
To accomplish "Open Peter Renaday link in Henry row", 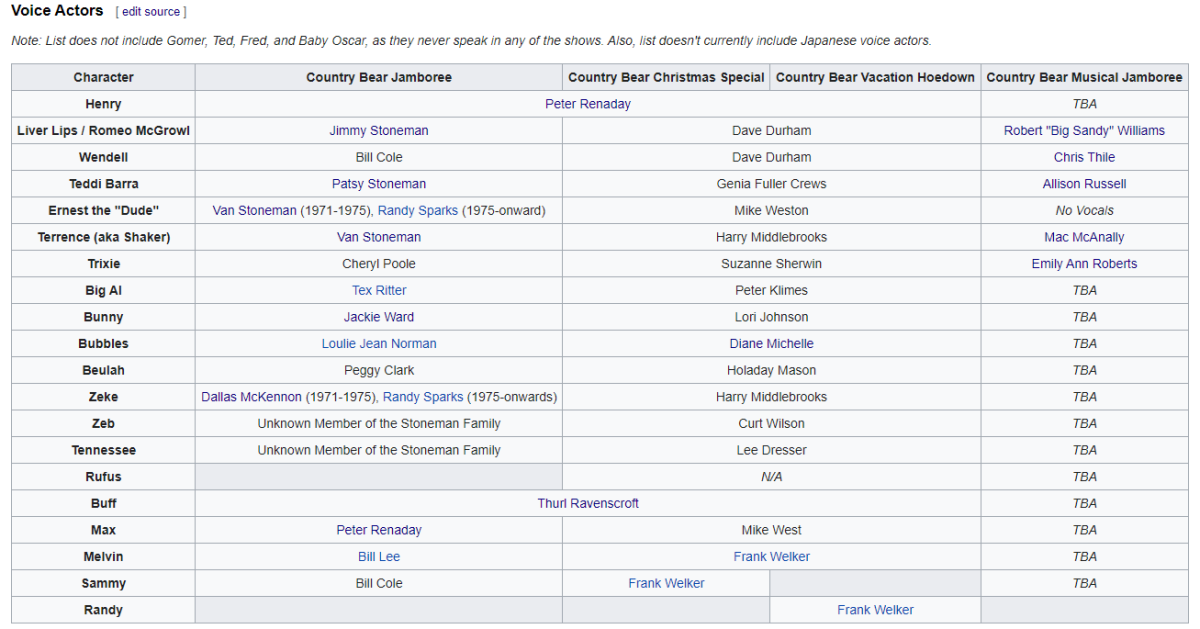I will point(588,104).
